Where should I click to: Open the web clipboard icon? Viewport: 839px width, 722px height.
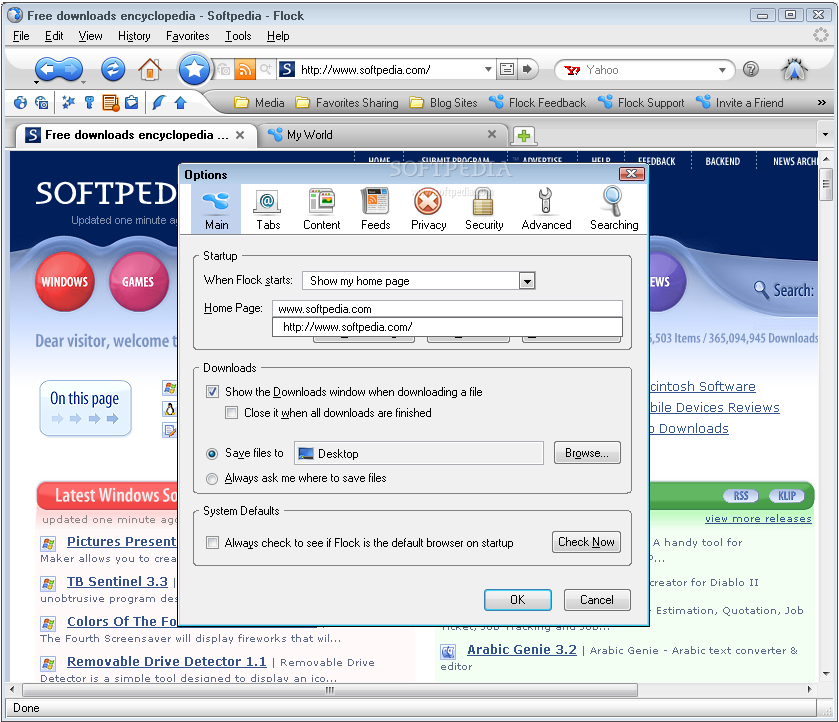131,102
